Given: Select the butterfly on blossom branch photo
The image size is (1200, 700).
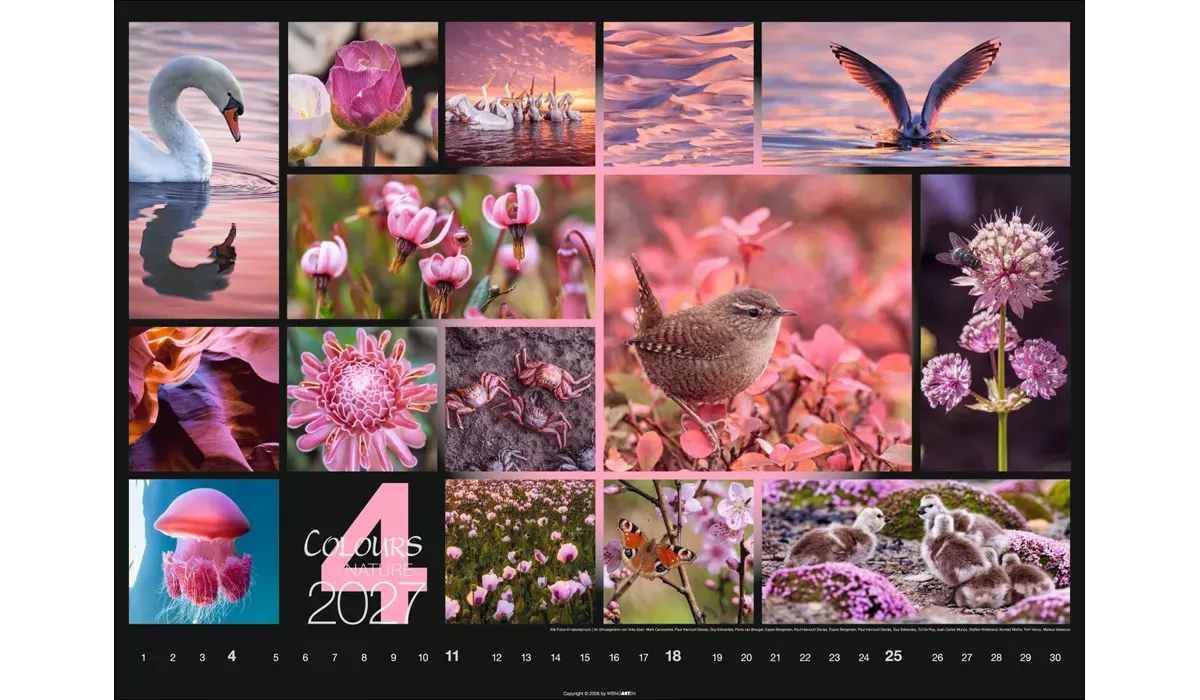Looking at the screenshot, I should pos(679,552).
